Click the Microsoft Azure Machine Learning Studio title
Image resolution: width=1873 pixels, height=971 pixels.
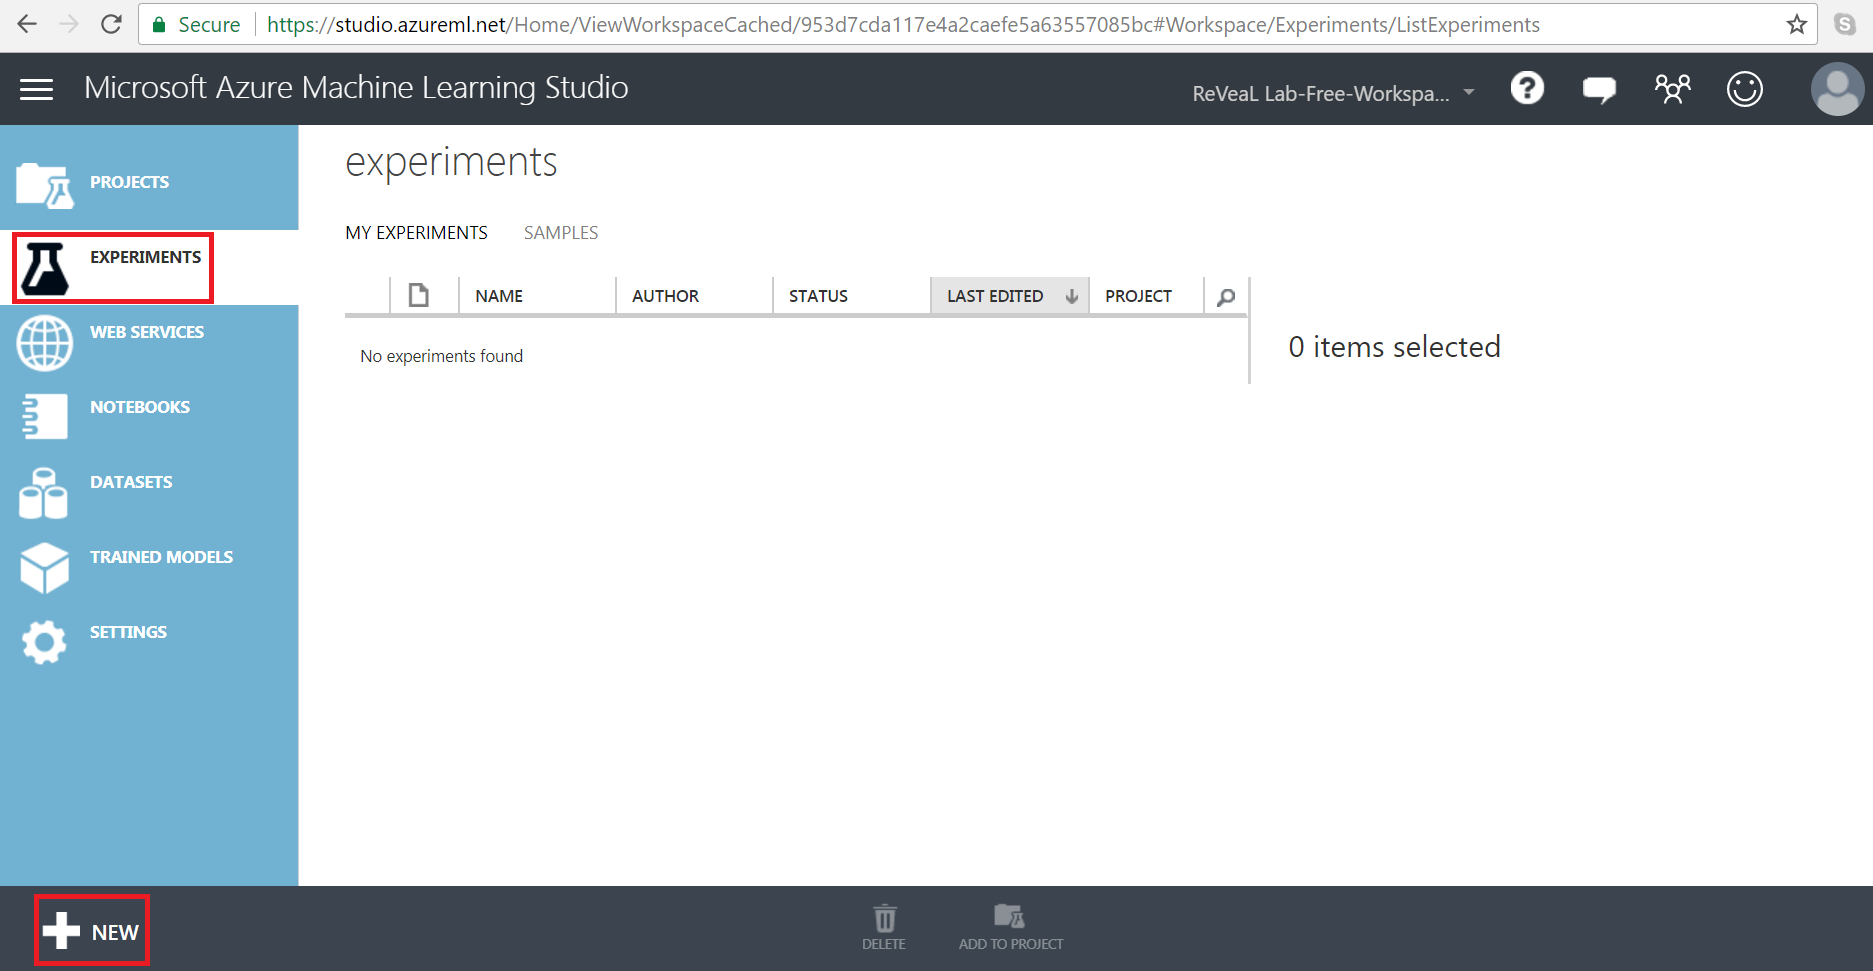(x=356, y=88)
